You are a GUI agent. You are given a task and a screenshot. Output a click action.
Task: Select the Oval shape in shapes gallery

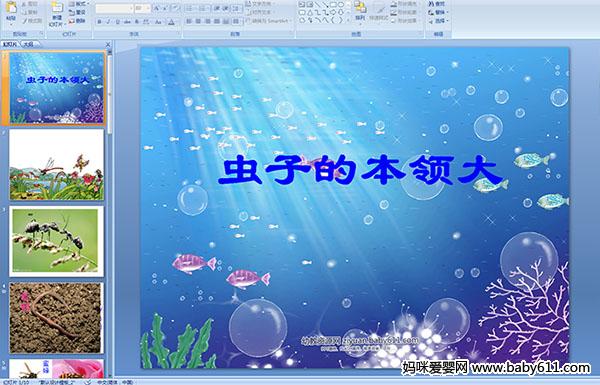[x=341, y=4]
